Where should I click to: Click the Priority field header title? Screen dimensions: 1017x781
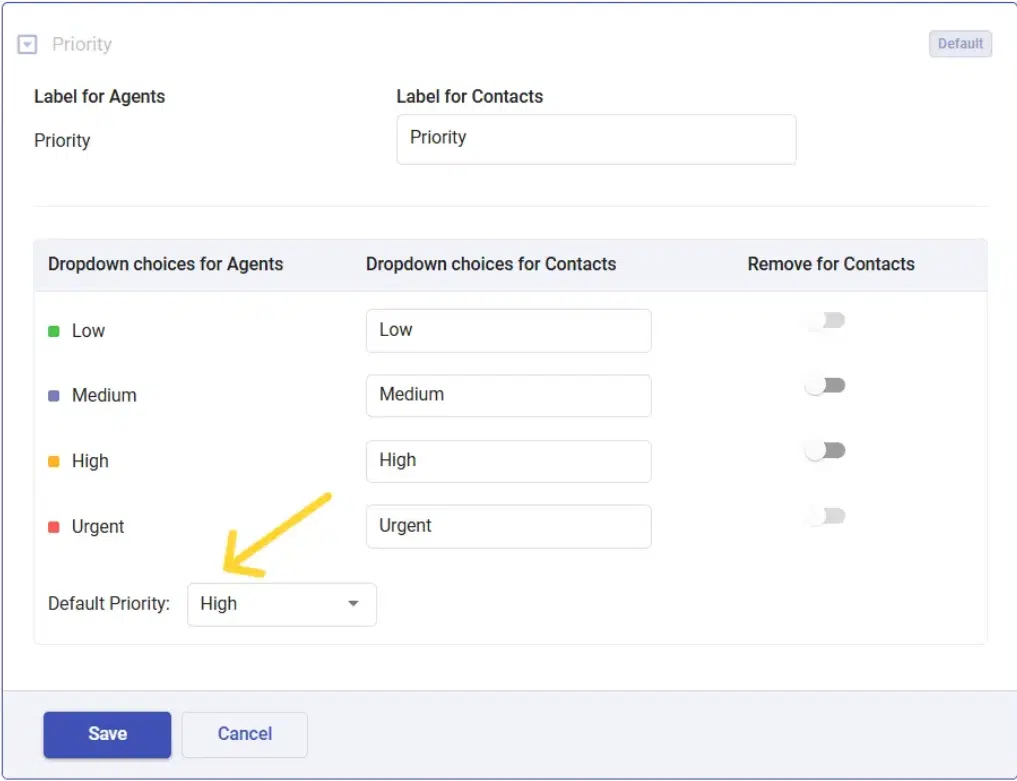point(82,45)
